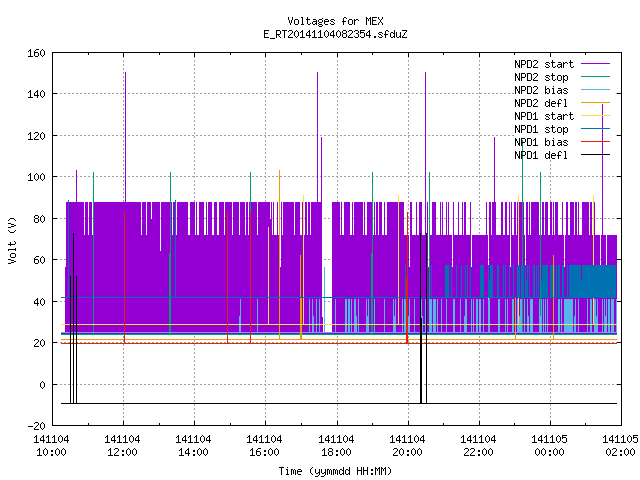Click the NPD2 start legend label
This screenshot has height=480, width=640.
pos(544,64)
